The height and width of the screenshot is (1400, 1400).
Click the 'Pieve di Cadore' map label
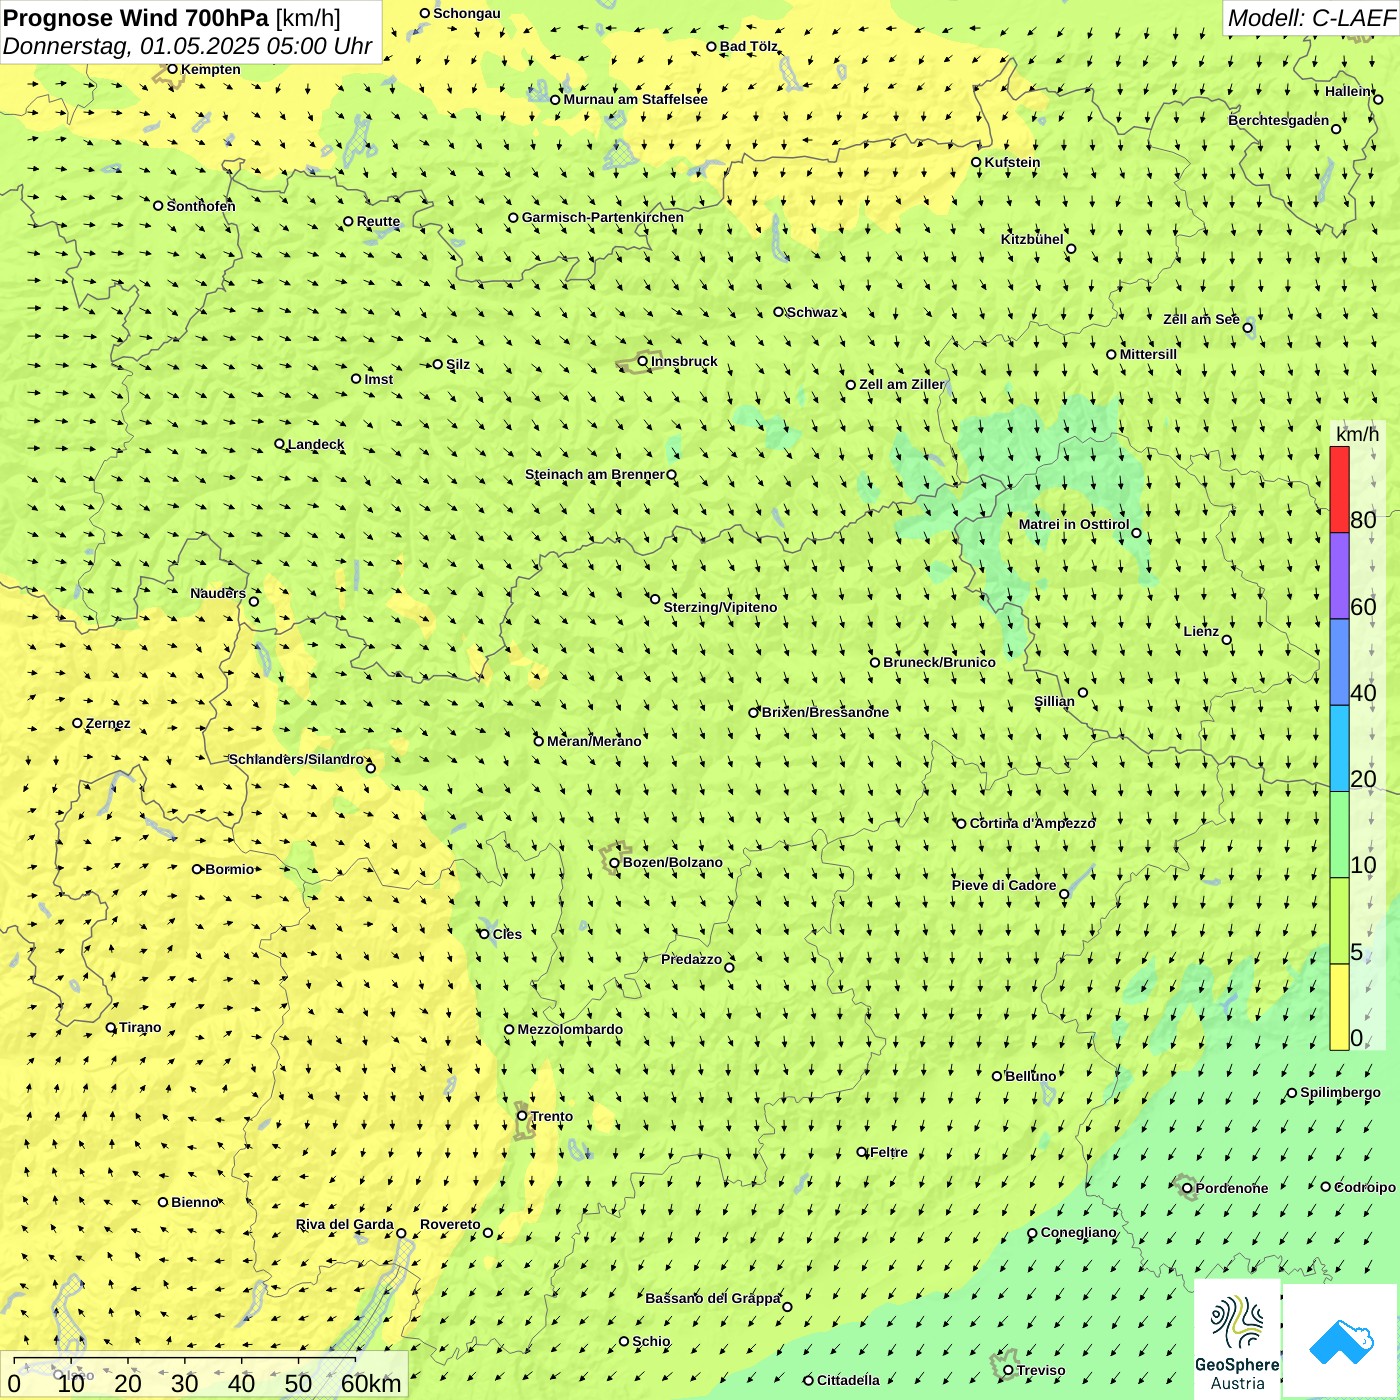[1004, 885]
